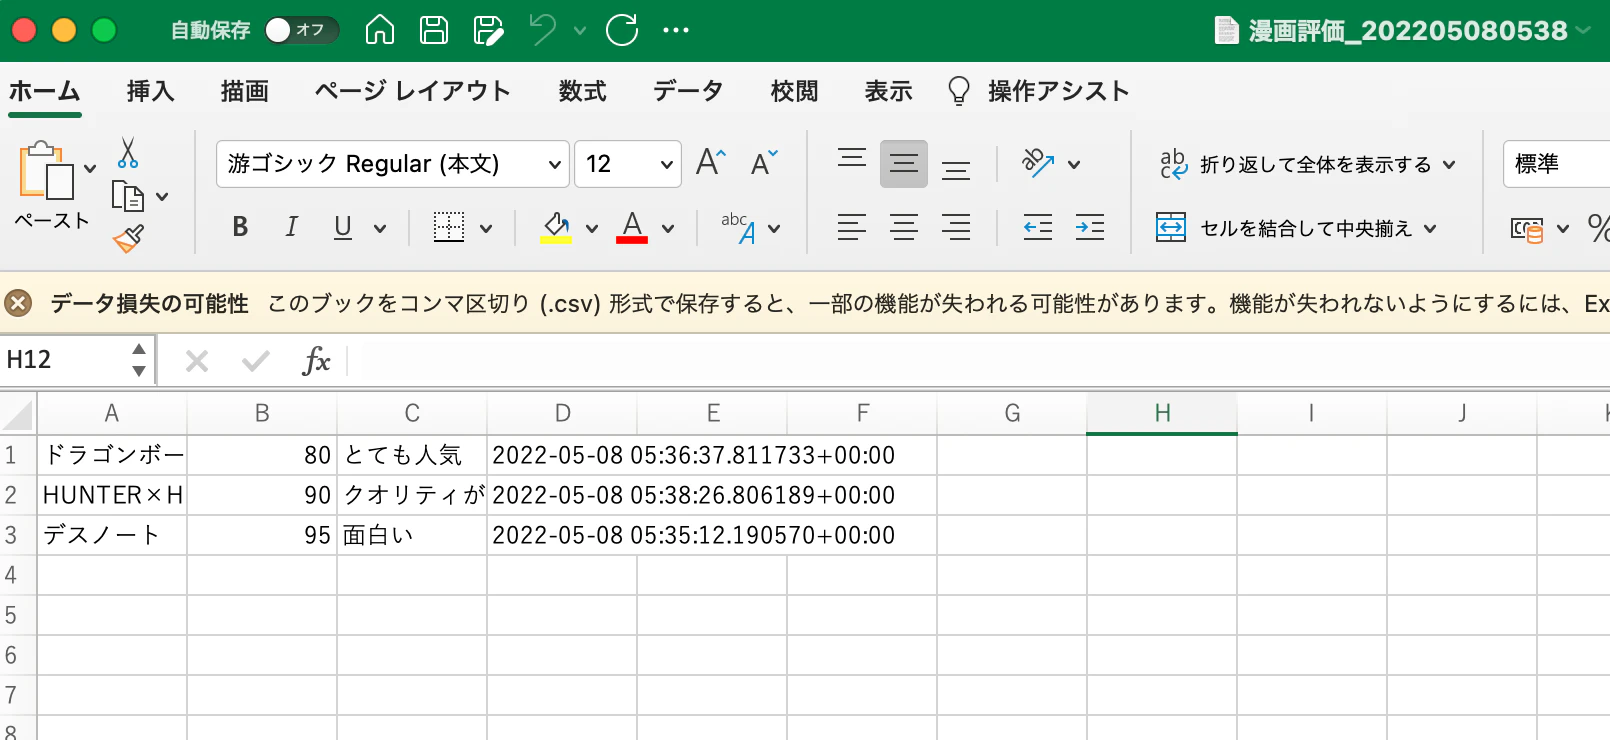This screenshot has height=740, width=1610.
Task: Toggle underline formatting
Action: click(x=343, y=227)
